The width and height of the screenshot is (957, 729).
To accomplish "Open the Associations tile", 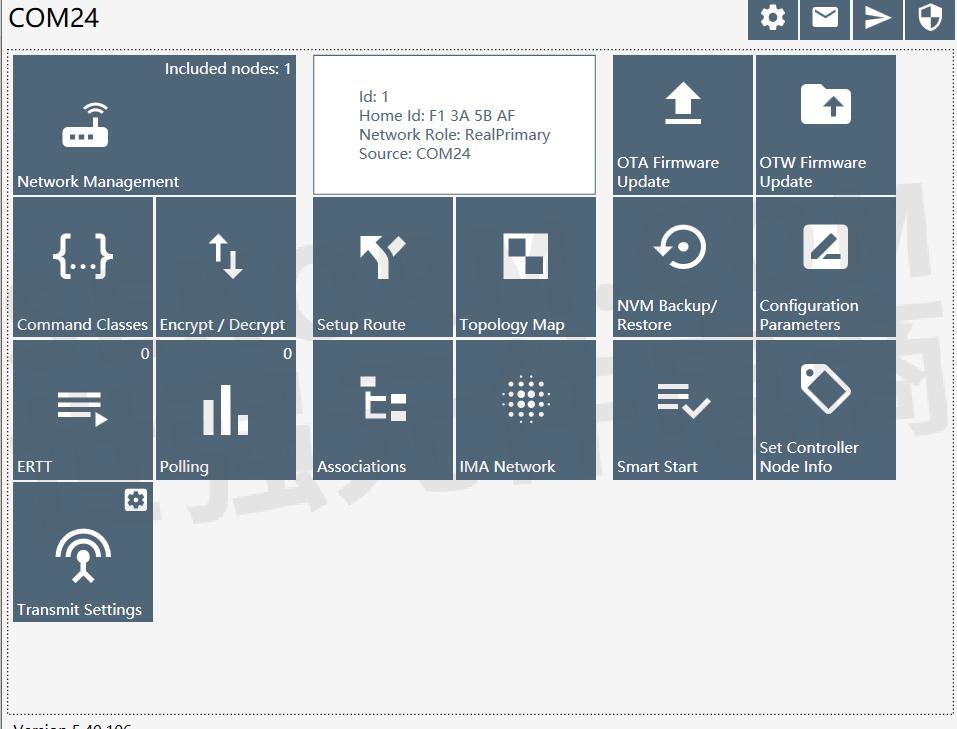I will pos(383,410).
